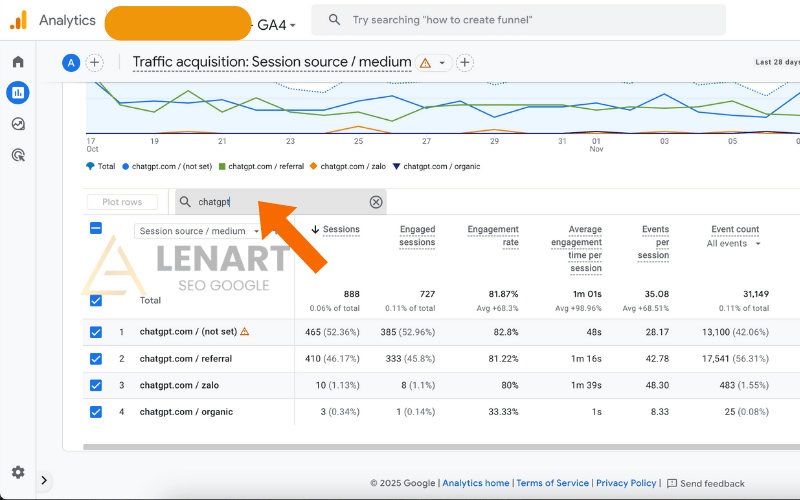Open the Privacy Policy link
The height and width of the screenshot is (500, 800).
(x=626, y=483)
